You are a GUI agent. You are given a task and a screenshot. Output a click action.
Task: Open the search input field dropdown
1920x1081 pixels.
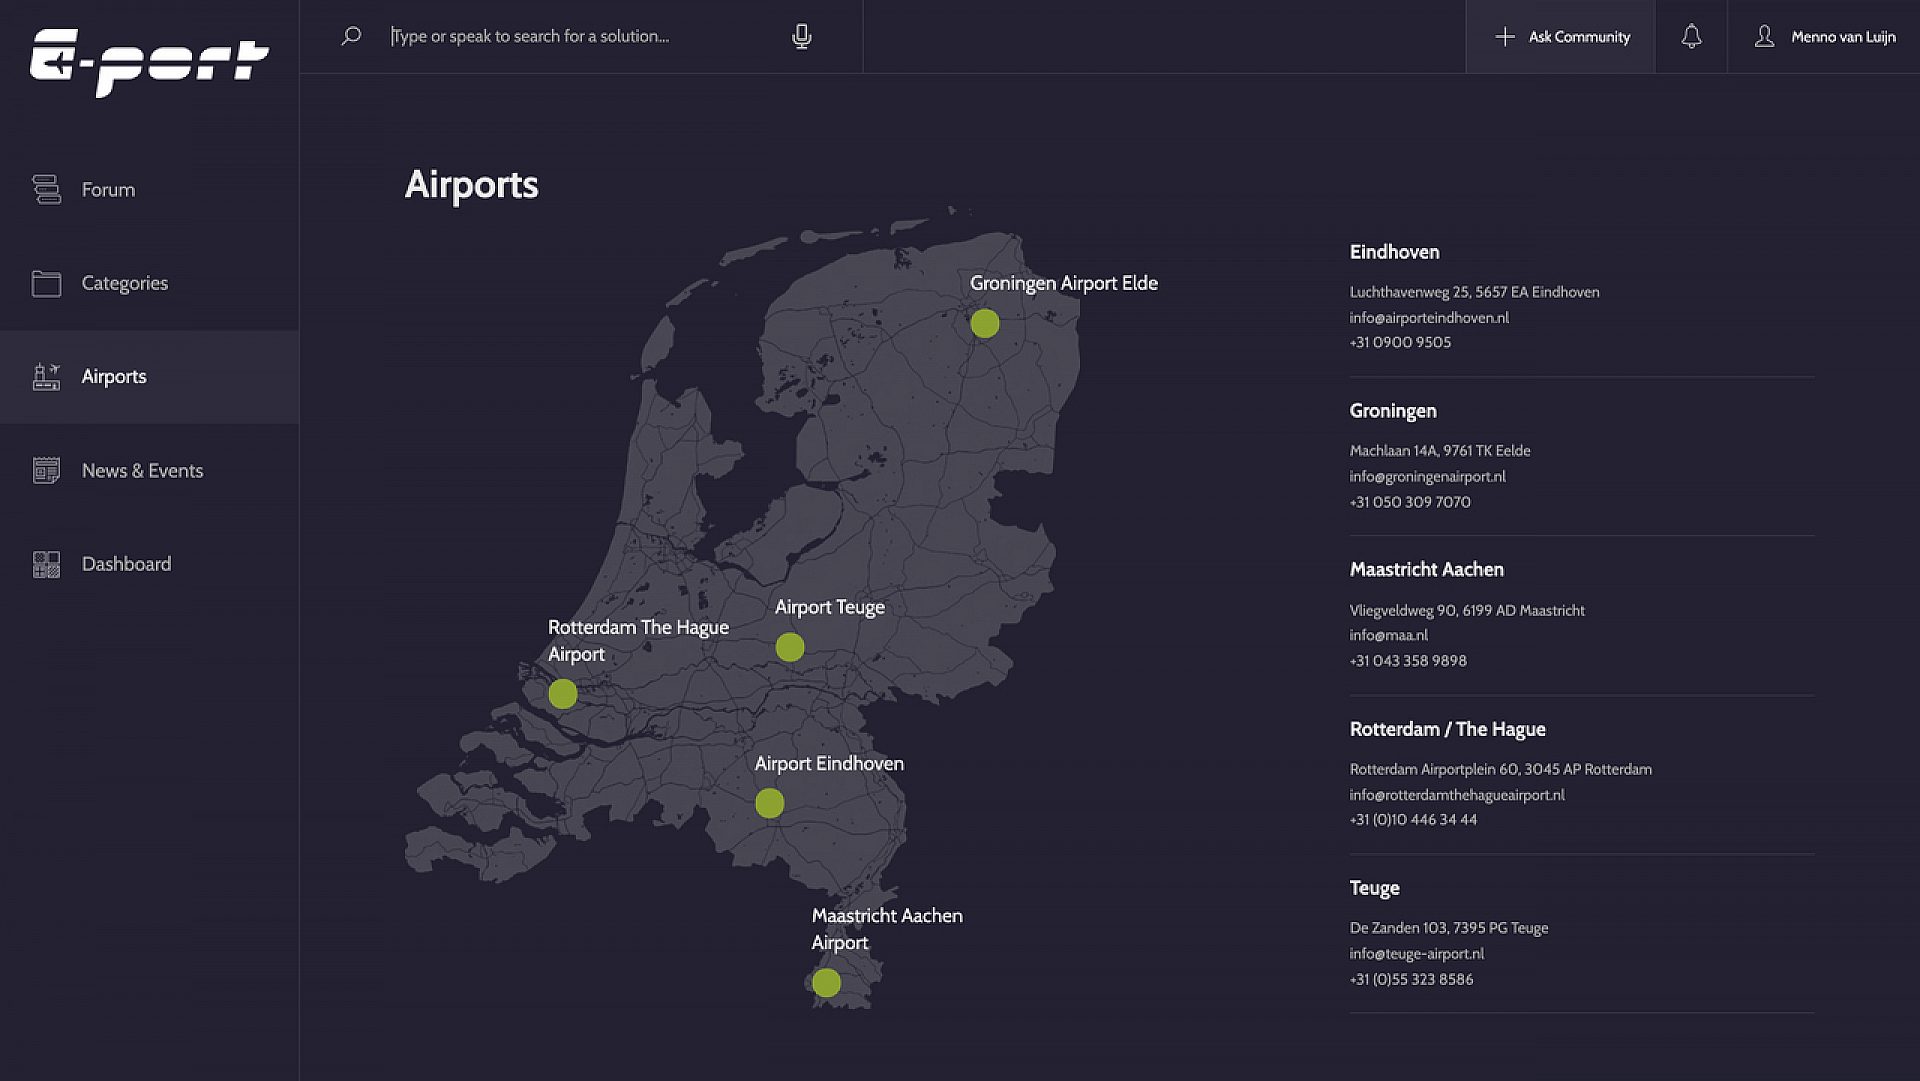point(580,36)
